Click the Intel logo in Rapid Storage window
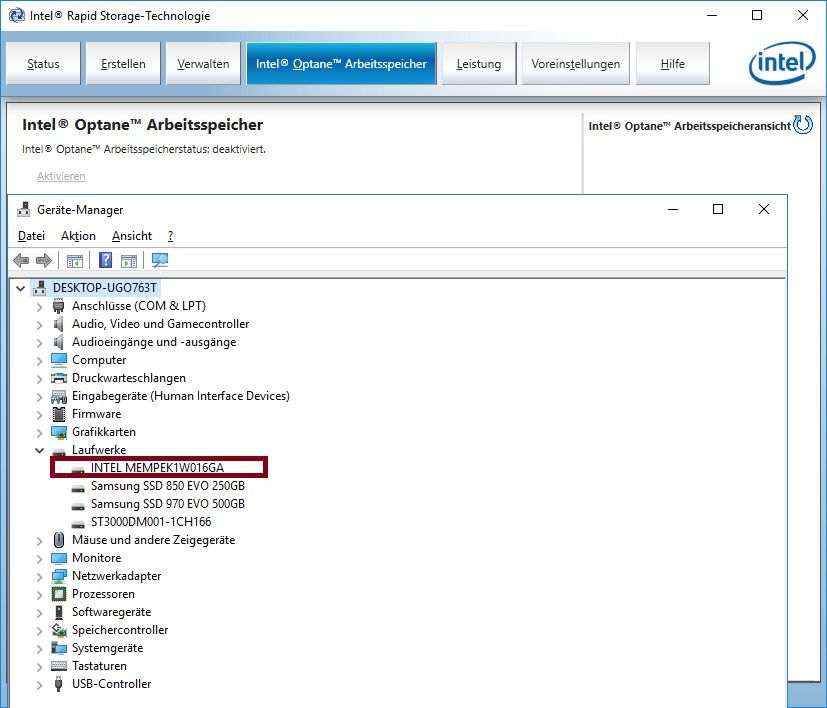The height and width of the screenshot is (708, 827). tap(782, 63)
